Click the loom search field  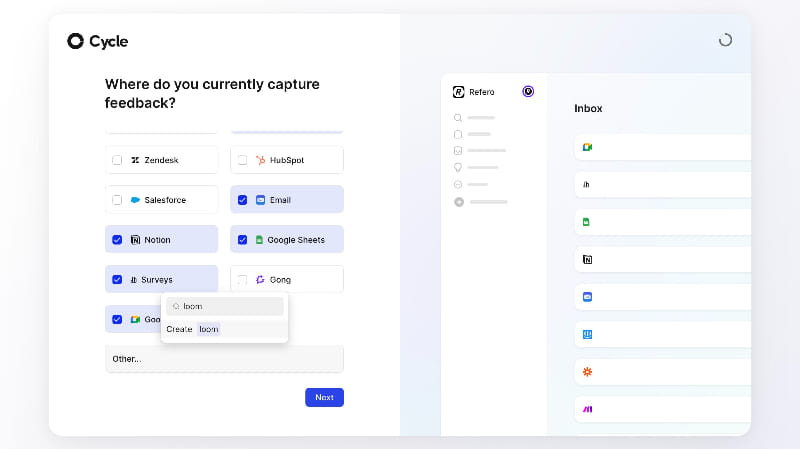224,306
